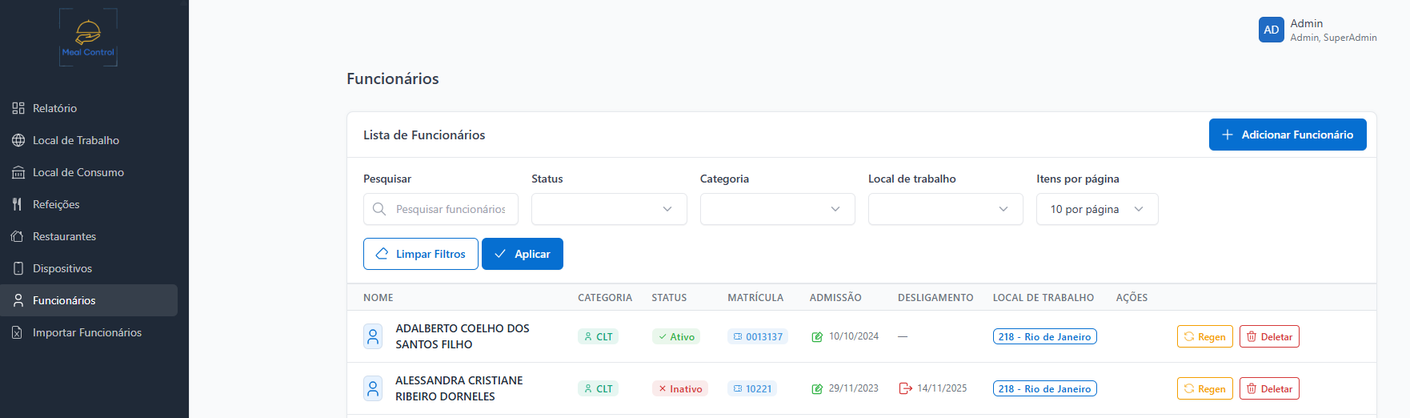Click the Relatório dashboard icon in sidebar
The height and width of the screenshot is (418, 1410).
click(x=17, y=108)
